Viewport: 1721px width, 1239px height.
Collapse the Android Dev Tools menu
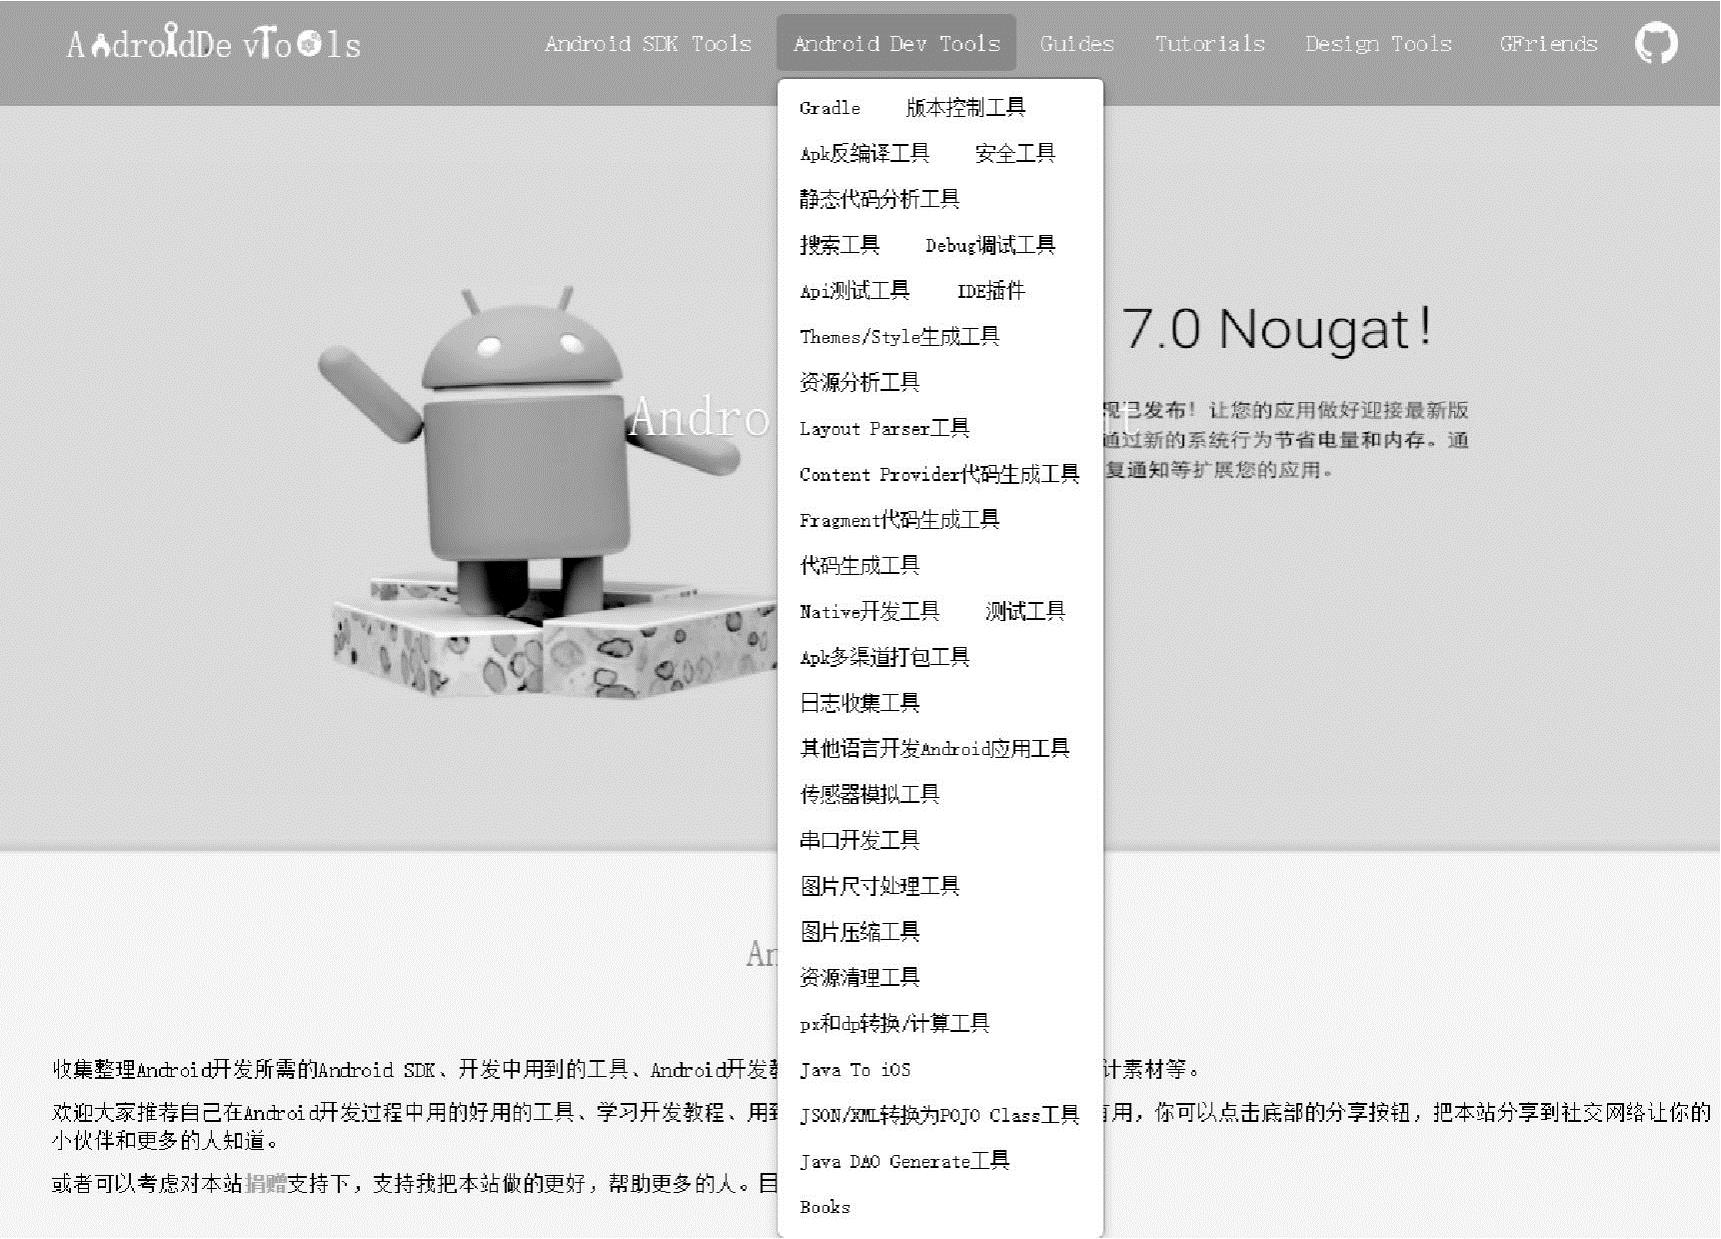click(x=896, y=44)
